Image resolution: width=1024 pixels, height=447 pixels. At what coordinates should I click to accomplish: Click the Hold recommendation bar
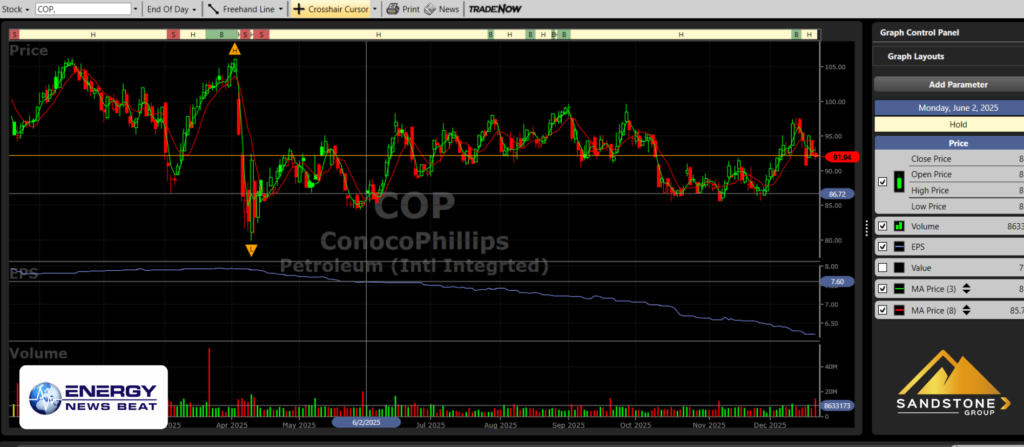[x=950, y=124]
